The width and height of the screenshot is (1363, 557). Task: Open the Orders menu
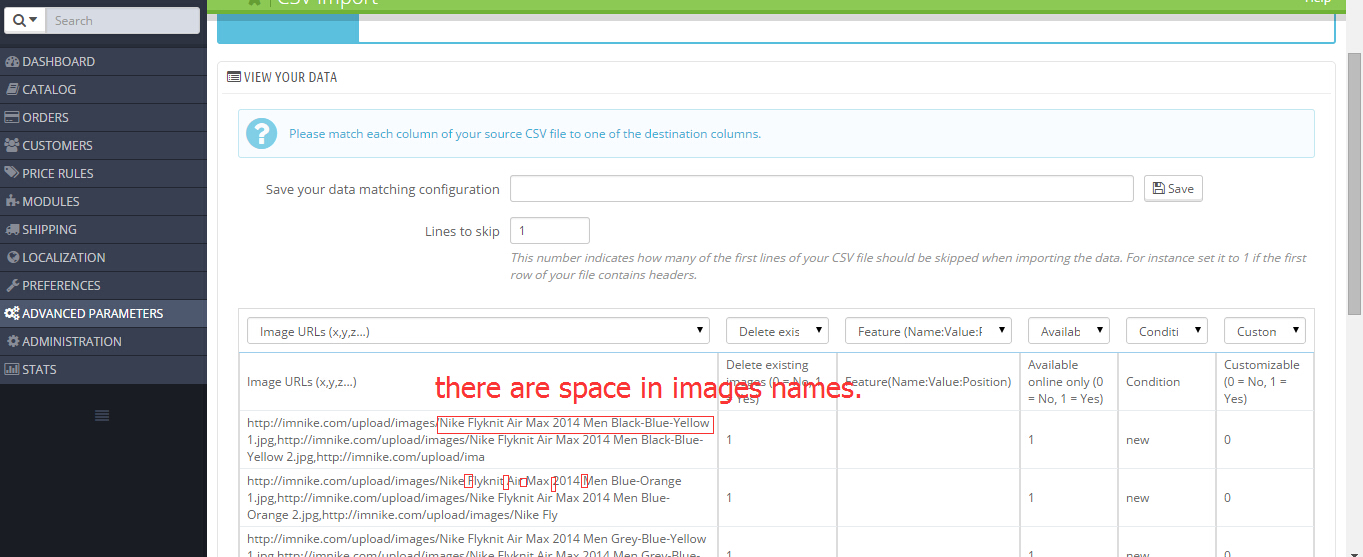[x=103, y=118]
